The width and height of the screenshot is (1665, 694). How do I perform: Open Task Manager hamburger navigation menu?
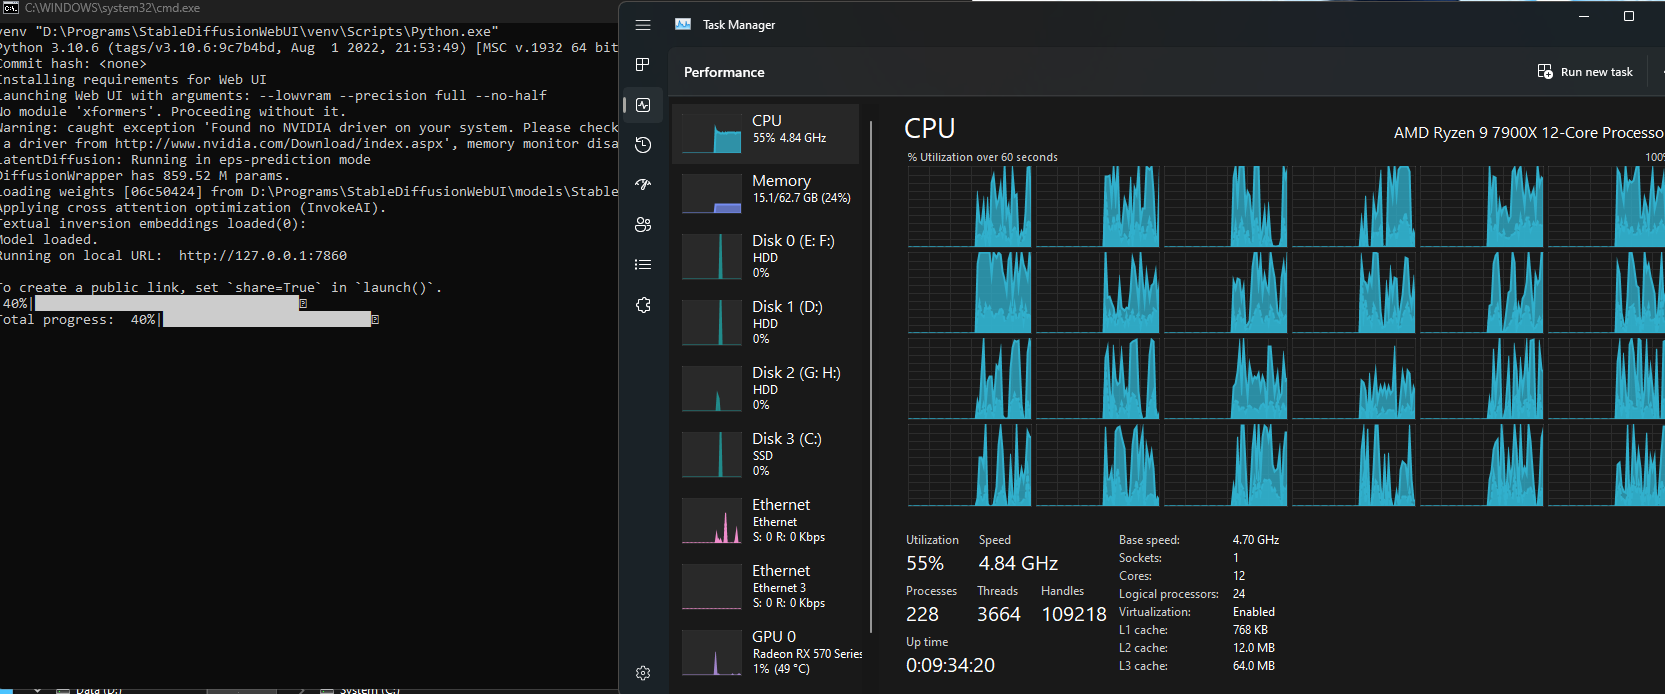click(x=643, y=25)
